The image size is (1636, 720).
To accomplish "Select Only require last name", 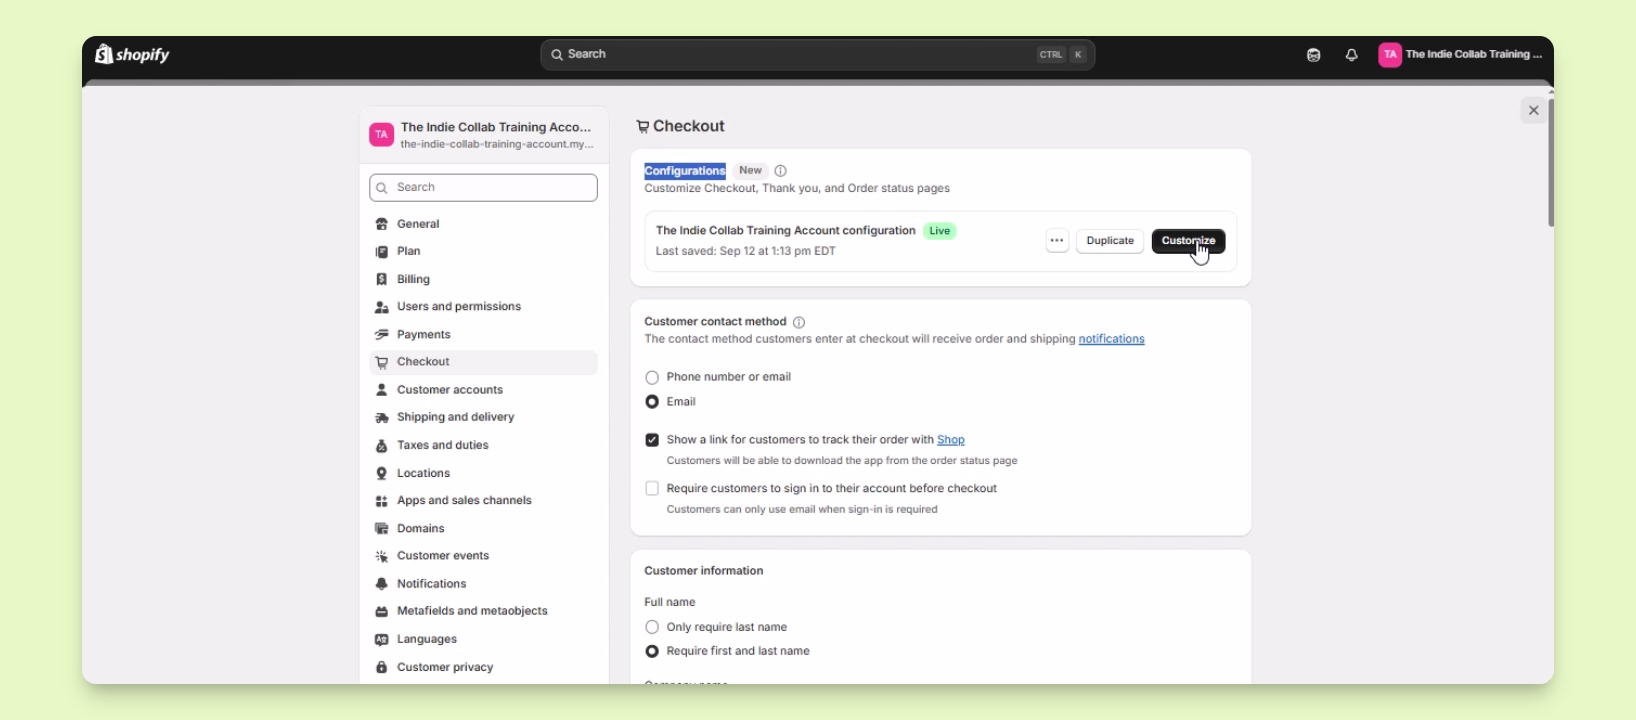I will pos(652,628).
